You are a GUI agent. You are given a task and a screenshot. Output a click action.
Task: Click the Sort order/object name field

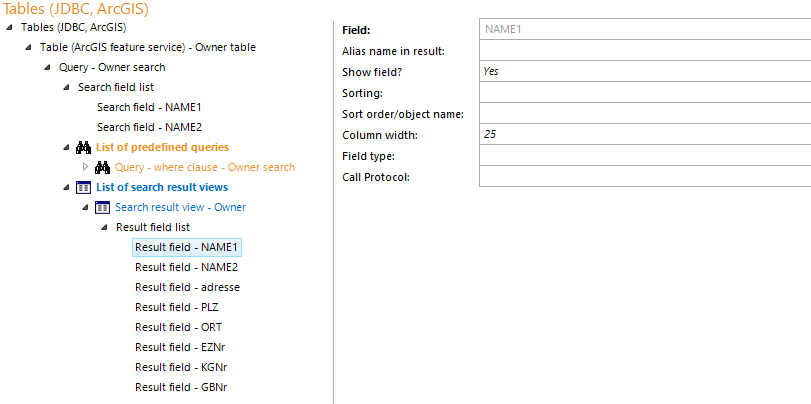click(x=645, y=113)
